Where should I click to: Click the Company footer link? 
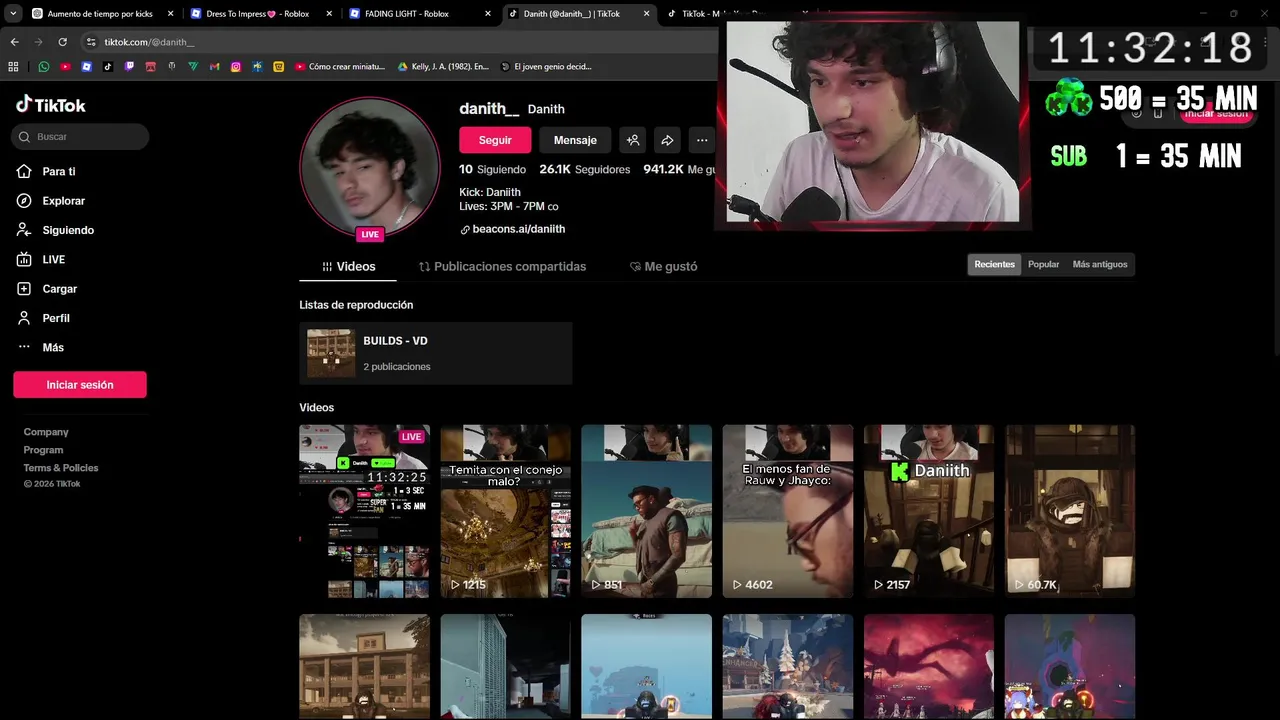(46, 432)
